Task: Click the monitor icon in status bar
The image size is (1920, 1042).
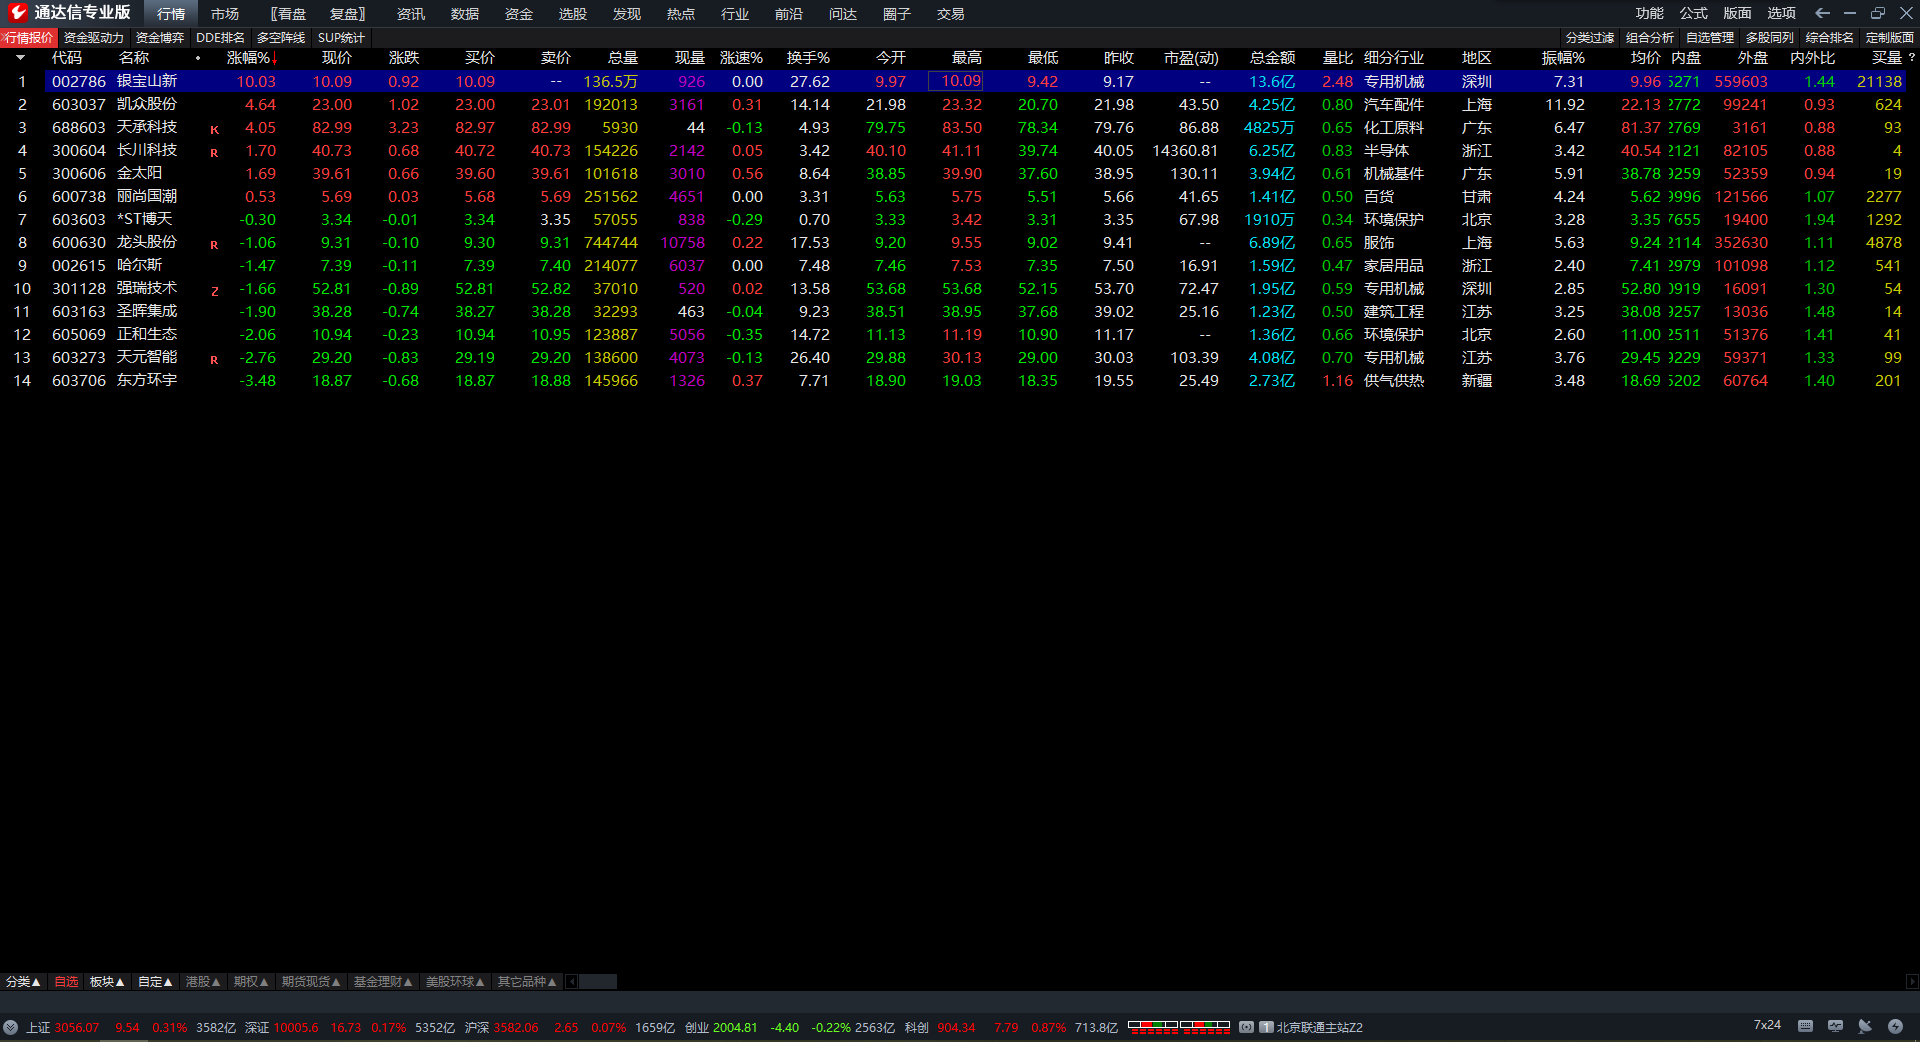Action: coord(1835,1026)
